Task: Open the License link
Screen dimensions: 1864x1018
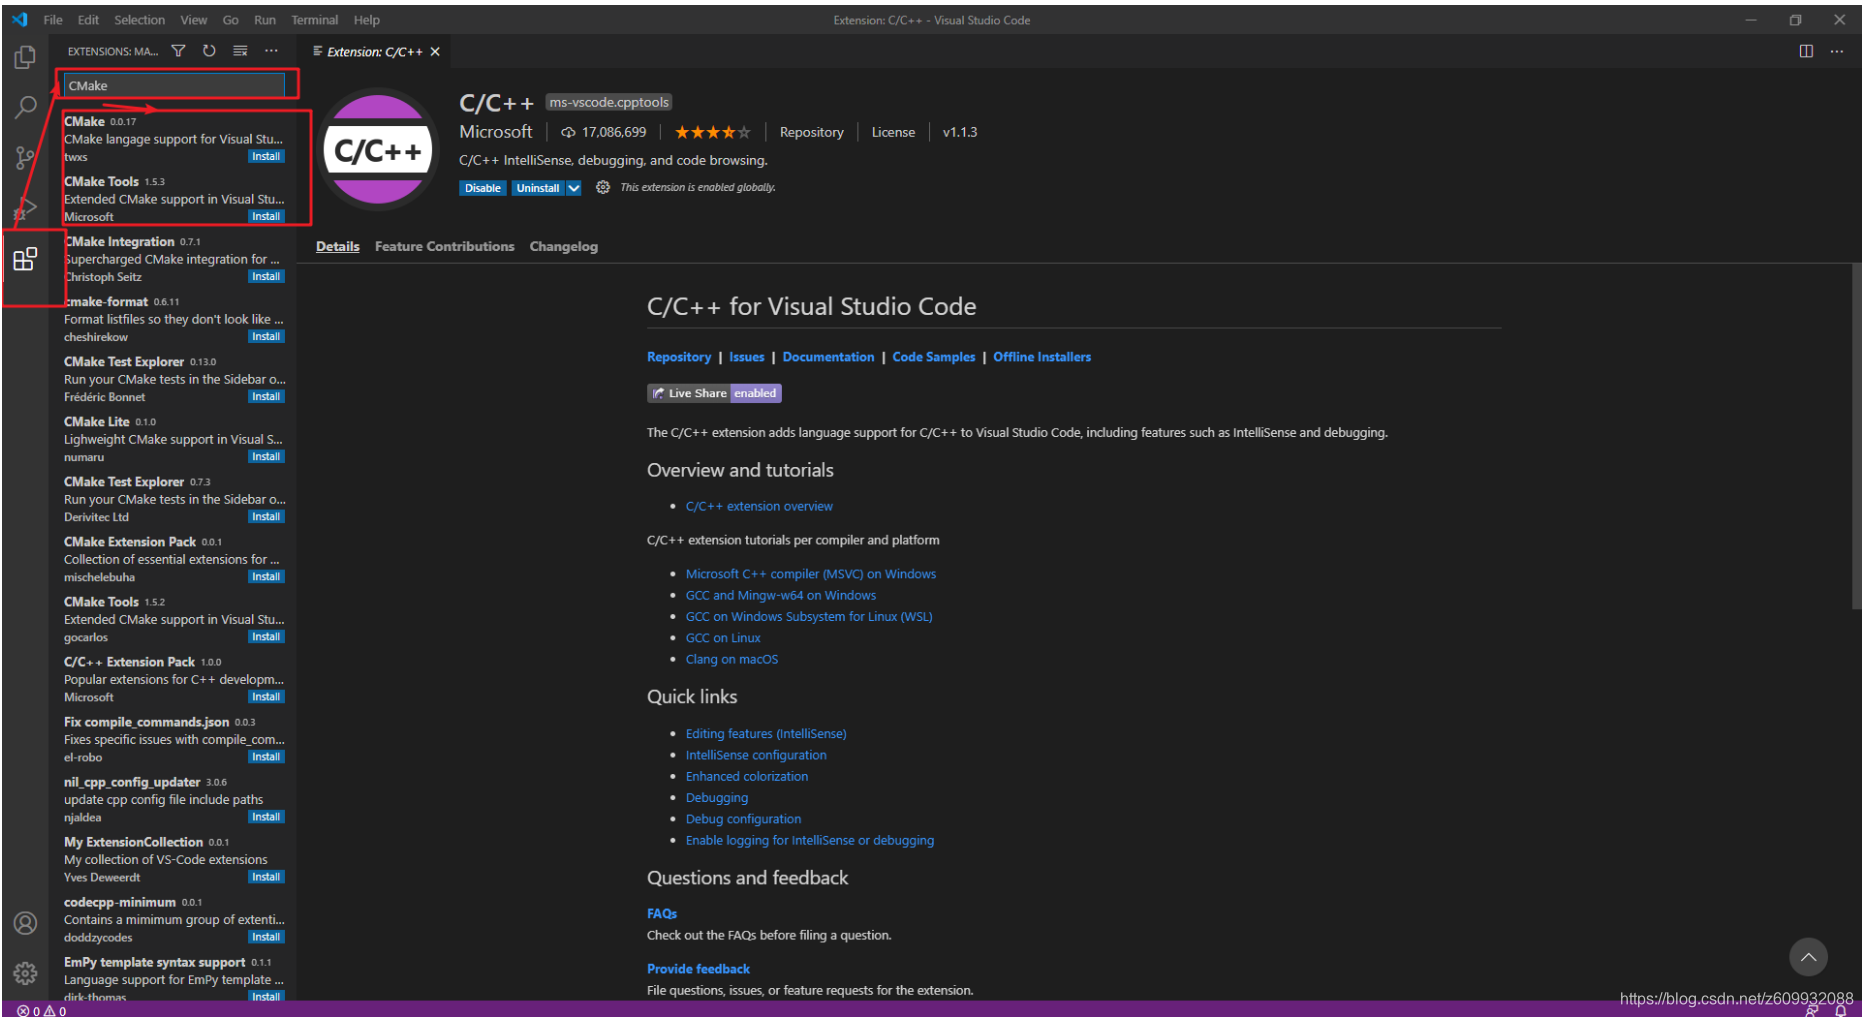Action: 893,132
